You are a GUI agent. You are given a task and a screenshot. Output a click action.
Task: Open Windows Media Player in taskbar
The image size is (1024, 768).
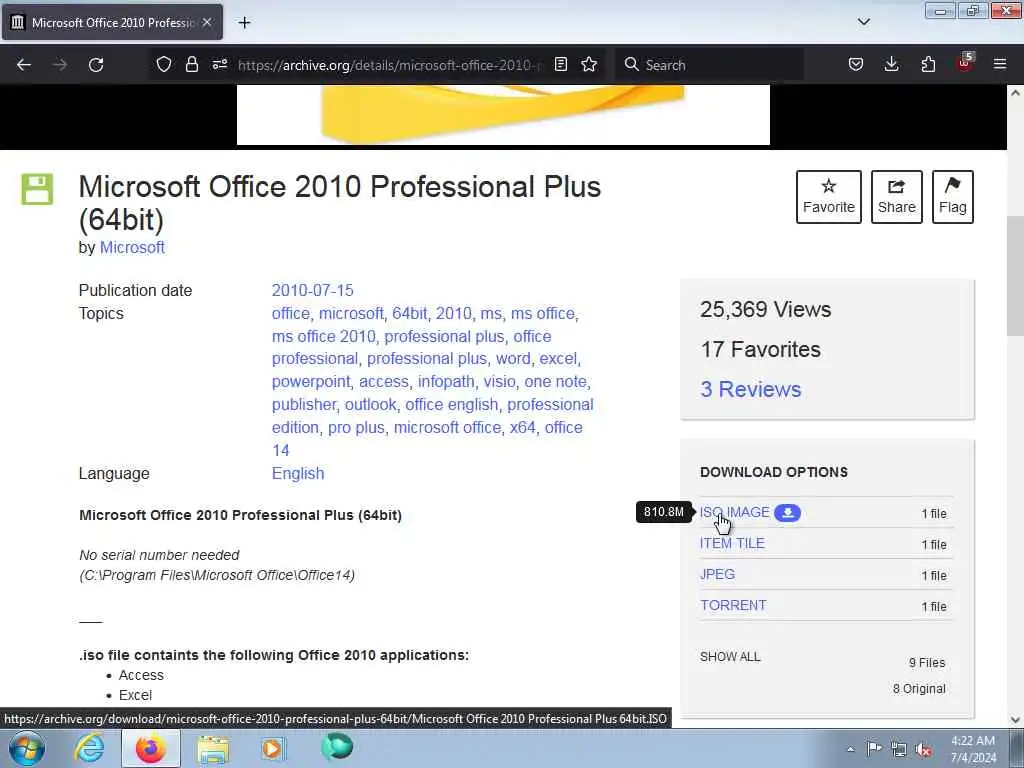pyautogui.click(x=273, y=748)
